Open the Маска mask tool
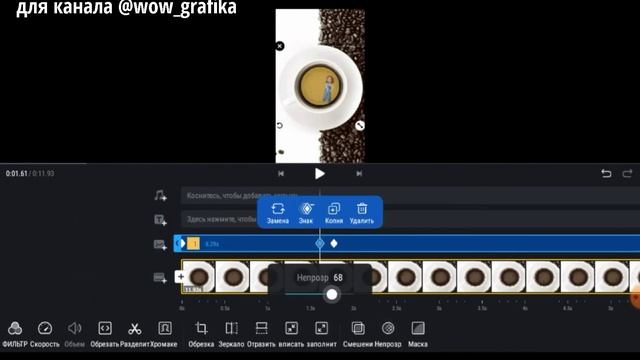The height and width of the screenshot is (360, 640). pyautogui.click(x=418, y=334)
